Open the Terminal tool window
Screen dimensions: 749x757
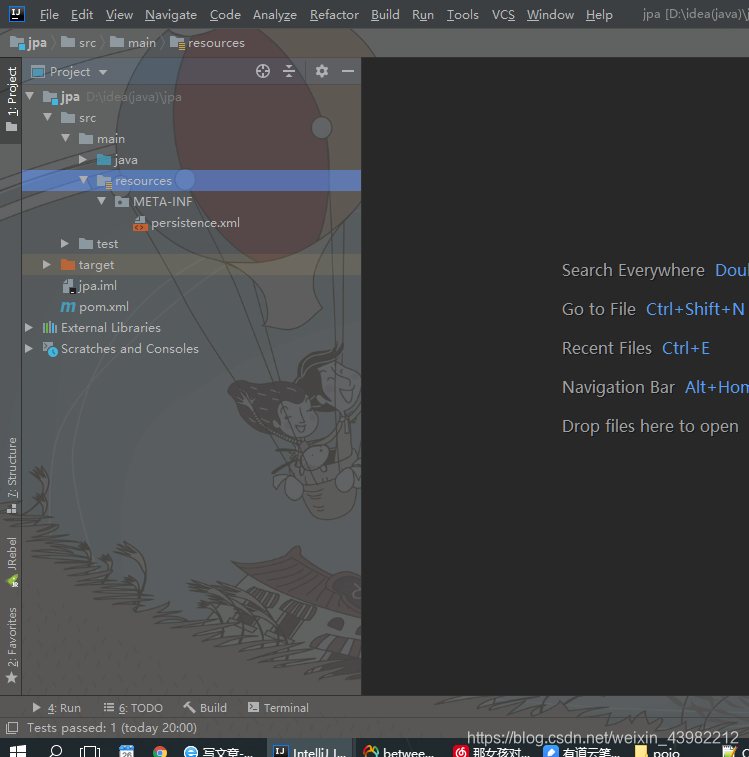(x=278, y=708)
